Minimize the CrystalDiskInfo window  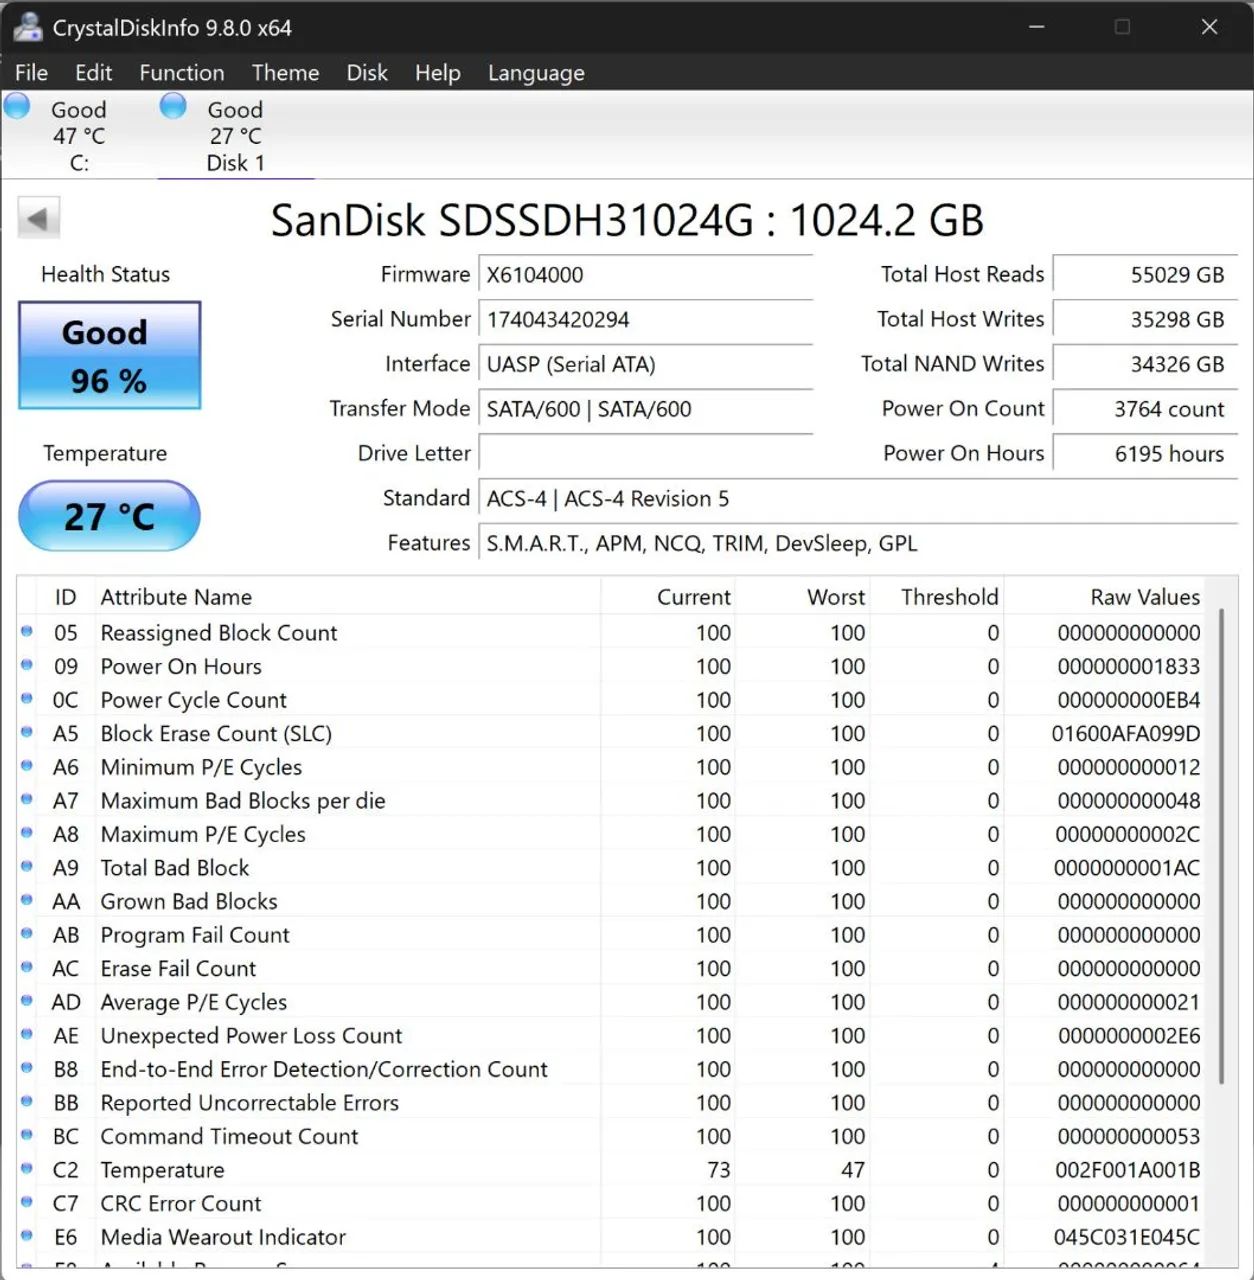[x=1037, y=27]
